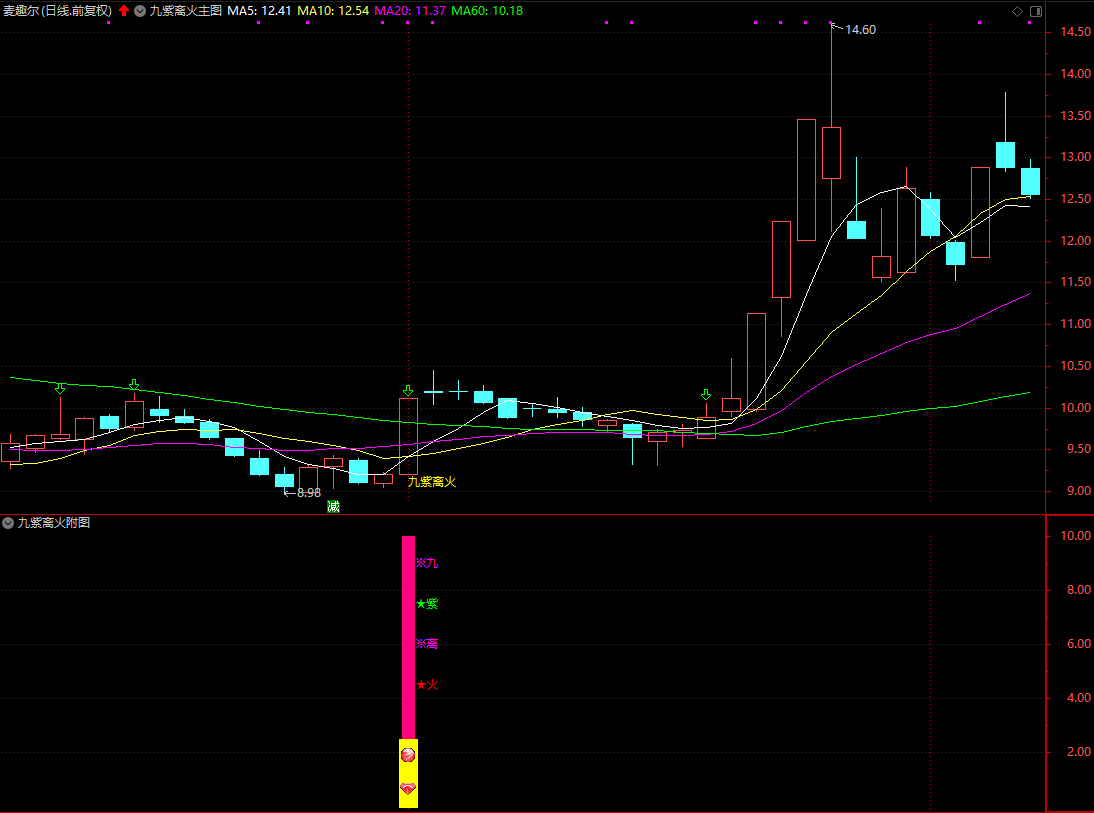Click the pink signal bar in the 九紫离火附图 panel

408,637
